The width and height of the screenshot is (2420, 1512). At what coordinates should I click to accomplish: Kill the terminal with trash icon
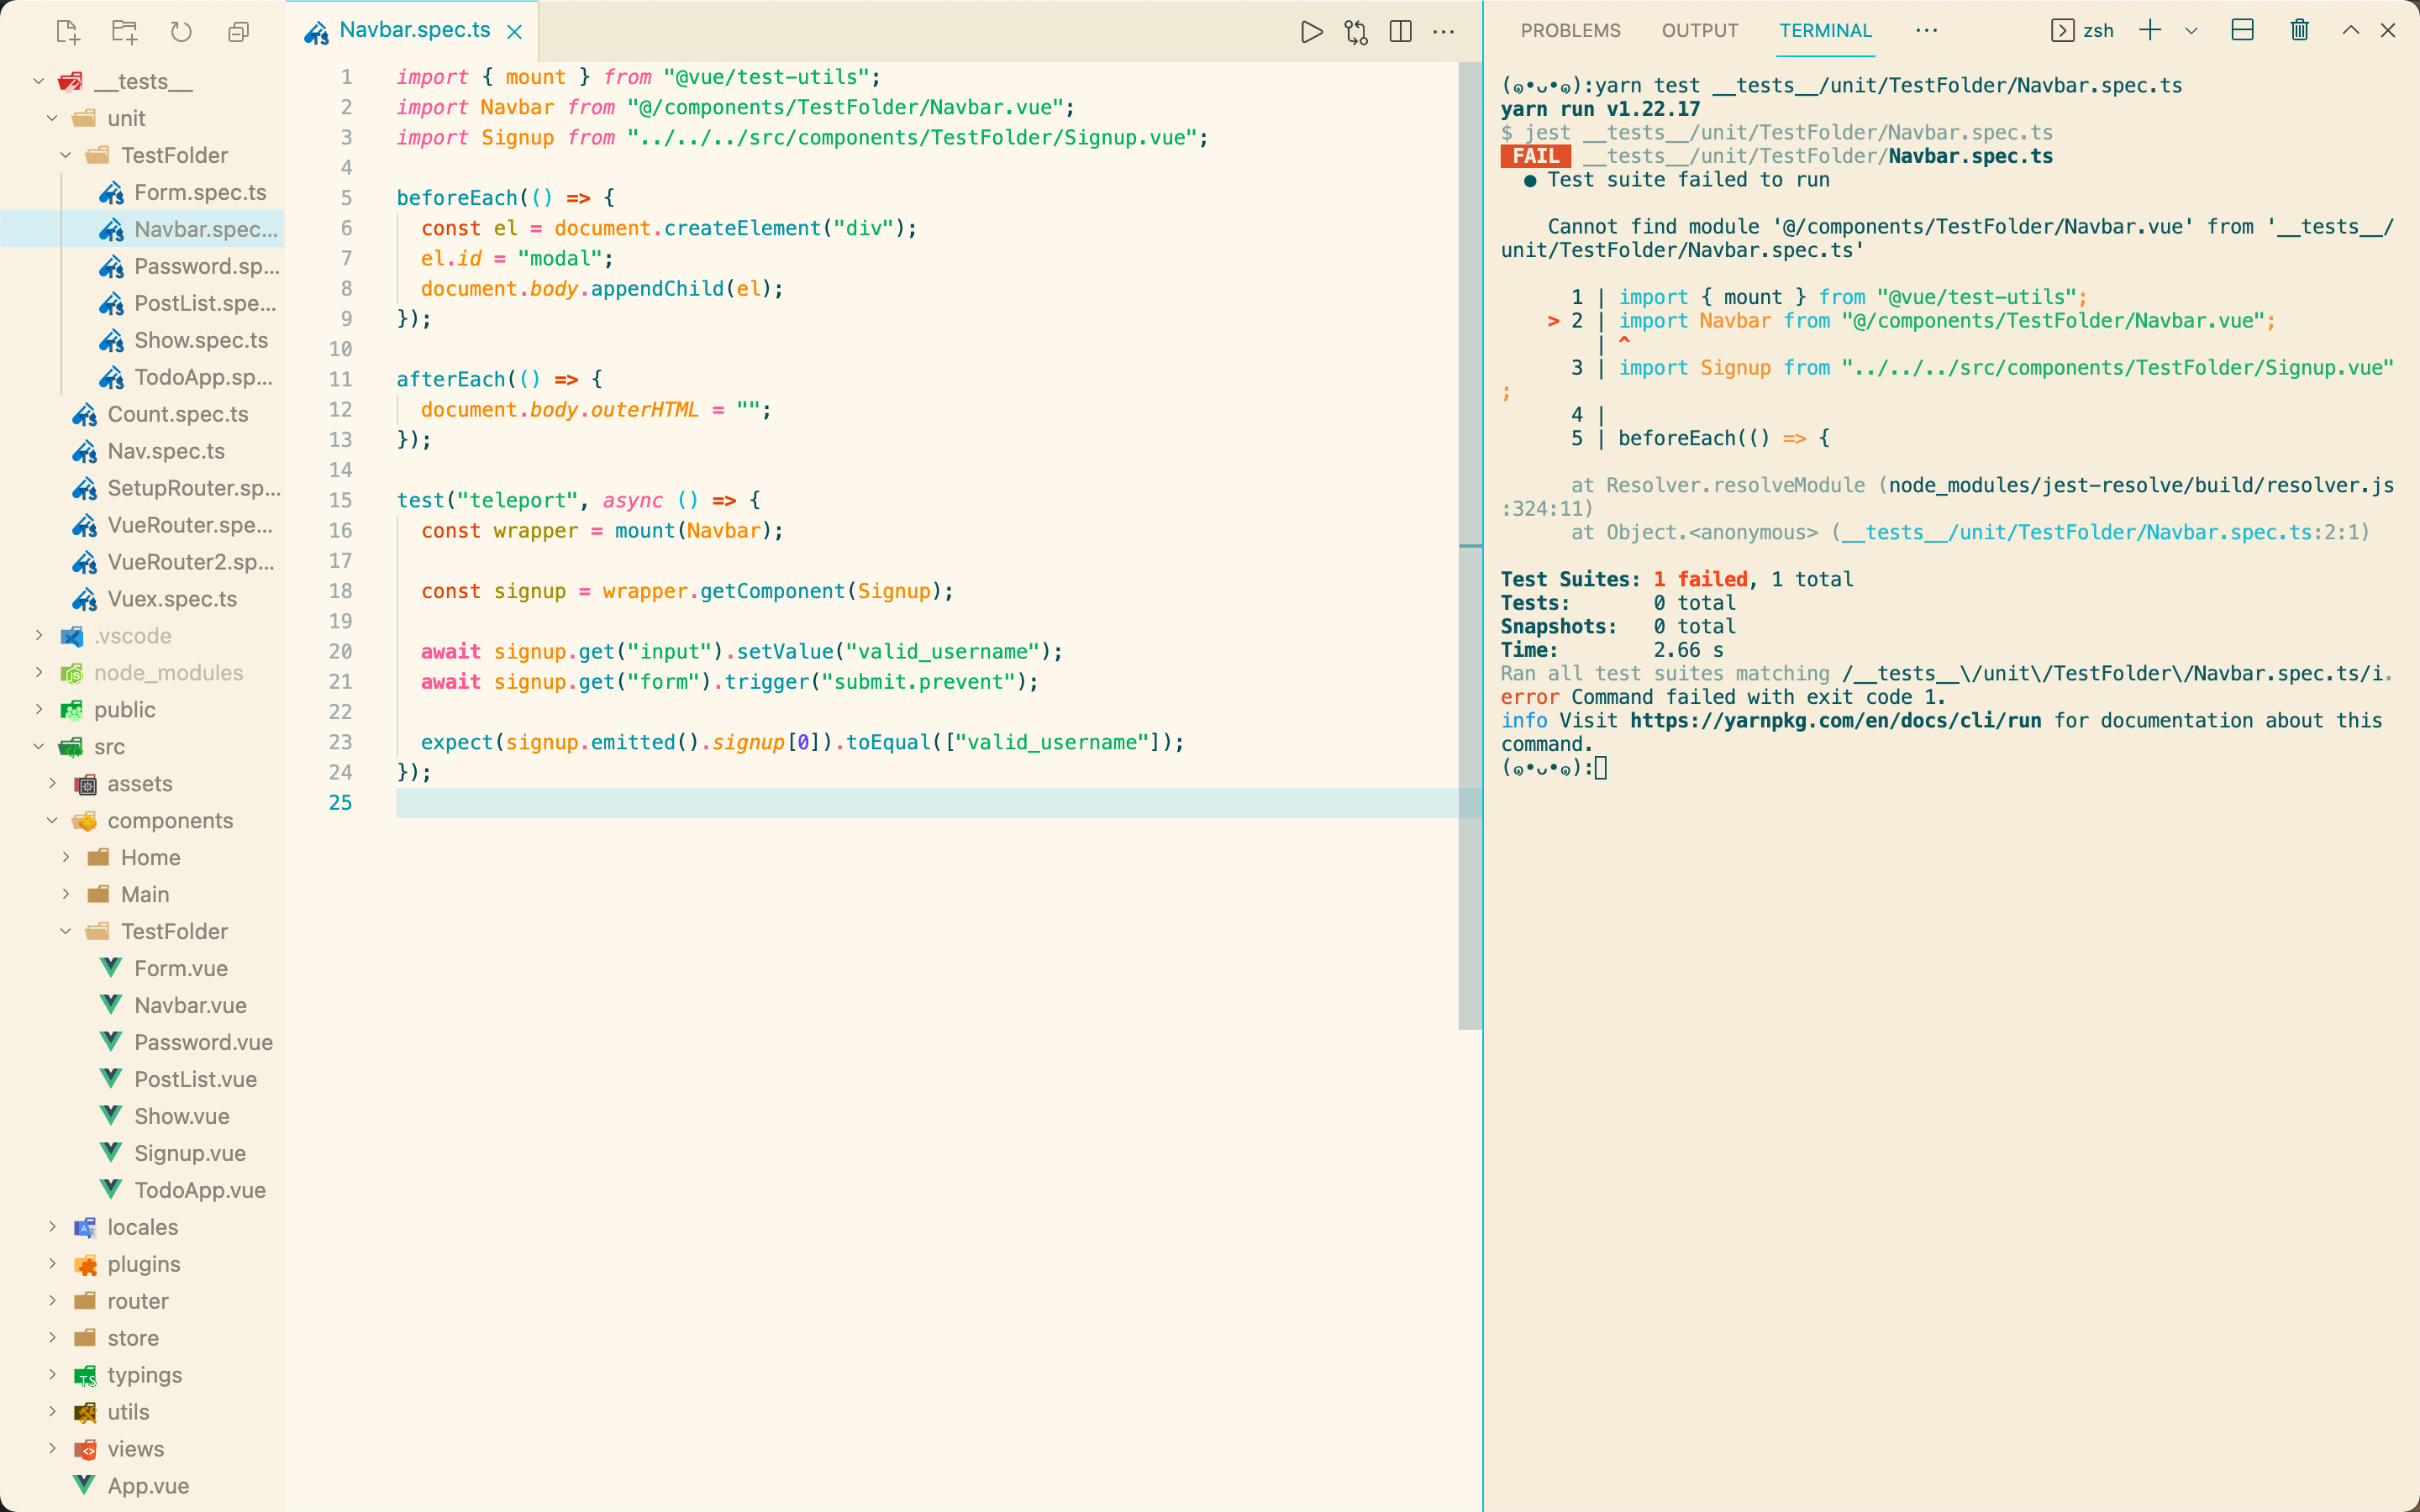2300,31
